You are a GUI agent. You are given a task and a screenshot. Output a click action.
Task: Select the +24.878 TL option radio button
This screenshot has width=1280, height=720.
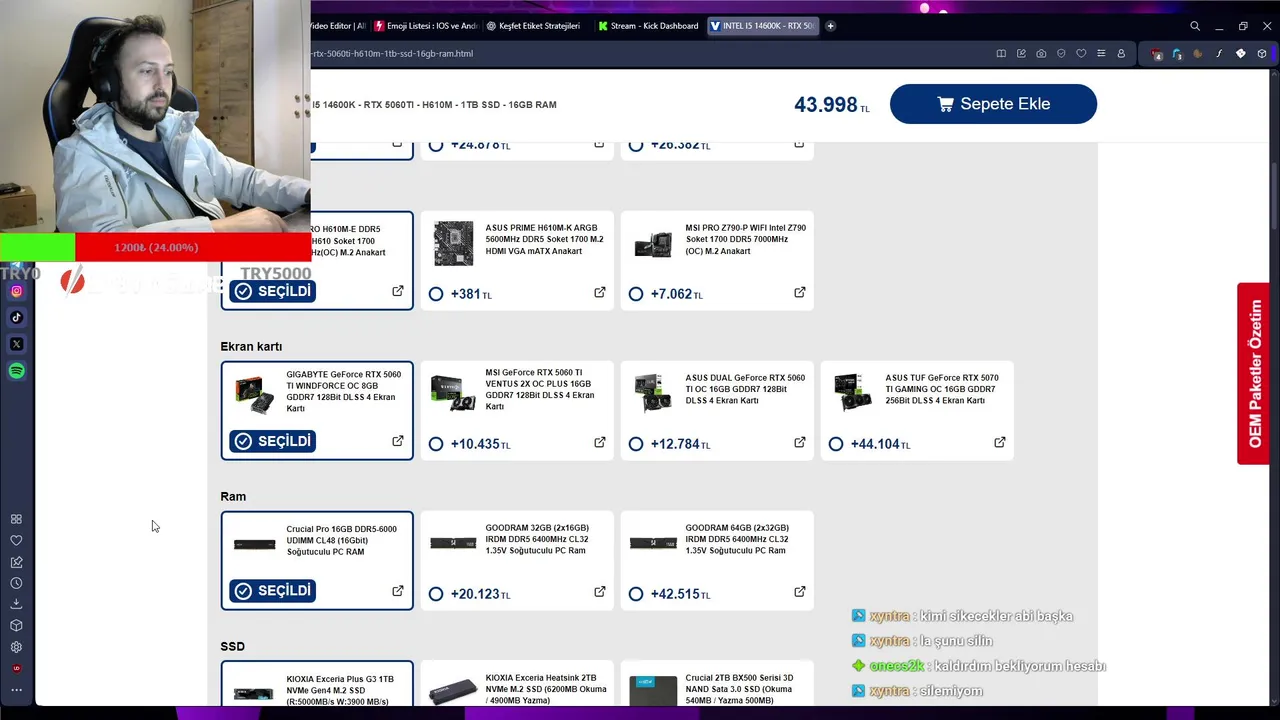click(x=436, y=145)
